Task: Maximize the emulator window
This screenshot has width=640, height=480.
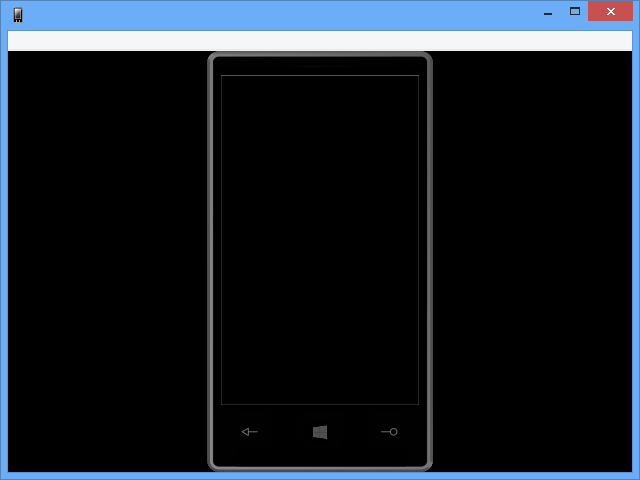Action: coord(575,11)
